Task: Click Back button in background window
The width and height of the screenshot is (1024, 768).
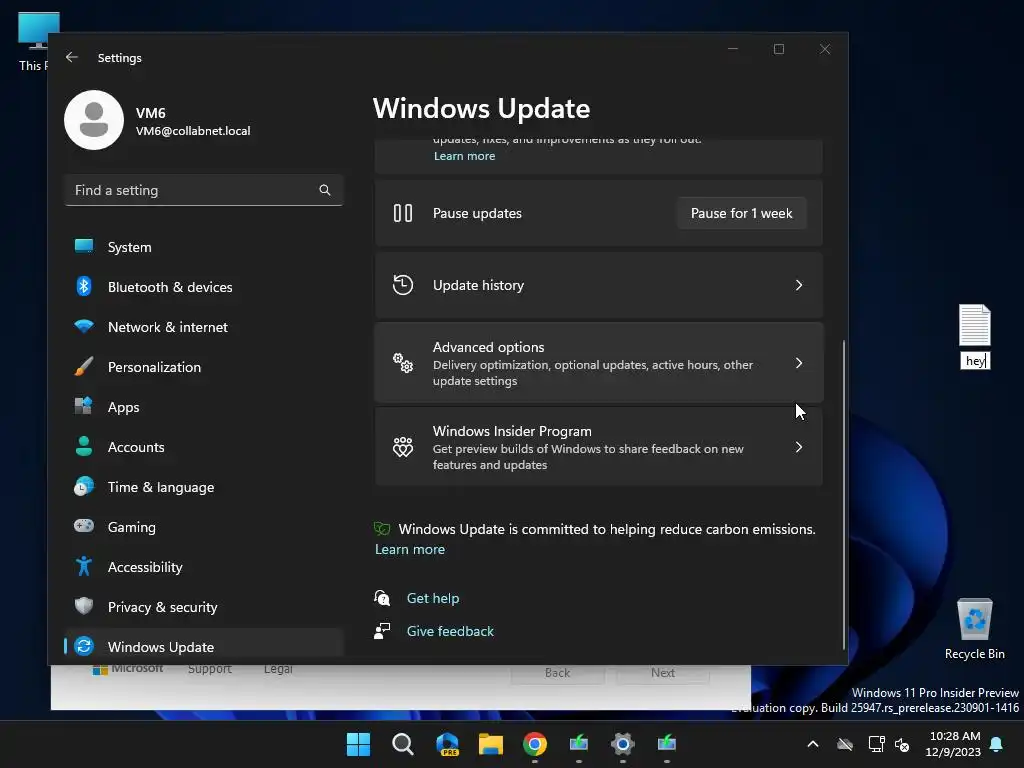Action: pyautogui.click(x=557, y=673)
